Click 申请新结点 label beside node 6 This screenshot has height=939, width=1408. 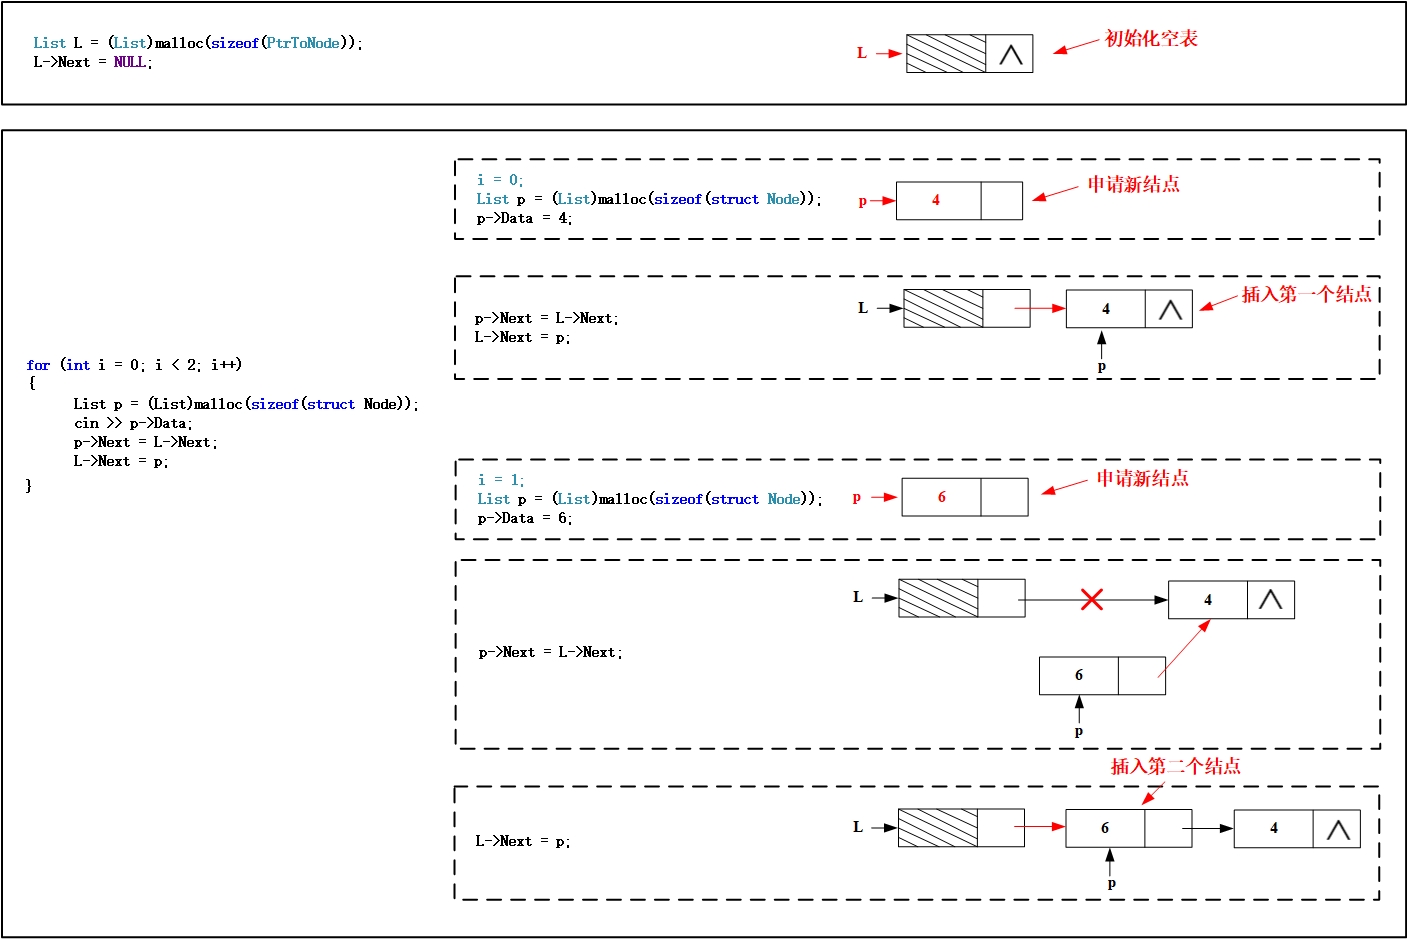point(1143,478)
